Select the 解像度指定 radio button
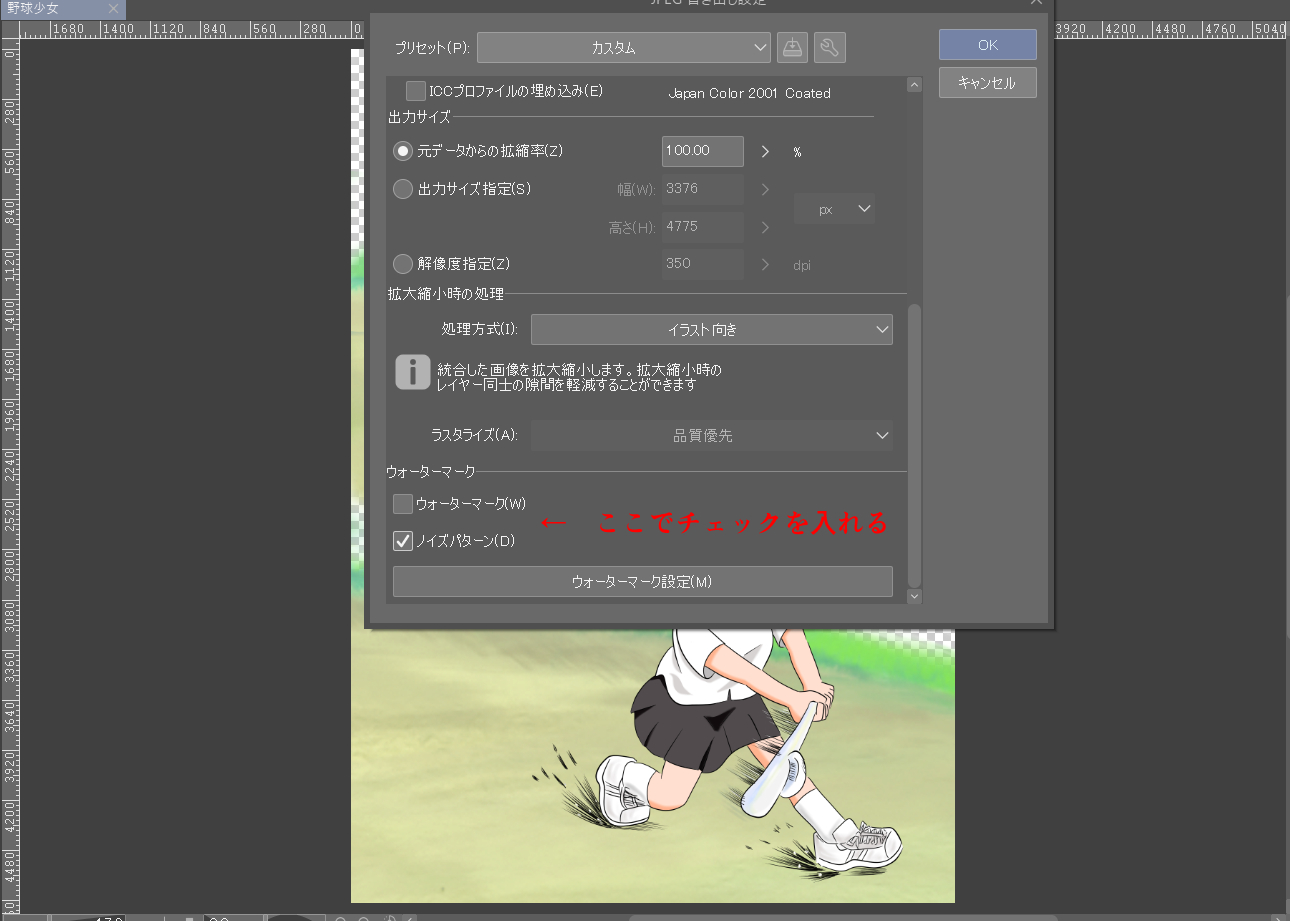Screen dimensions: 1290x921 click(402, 264)
